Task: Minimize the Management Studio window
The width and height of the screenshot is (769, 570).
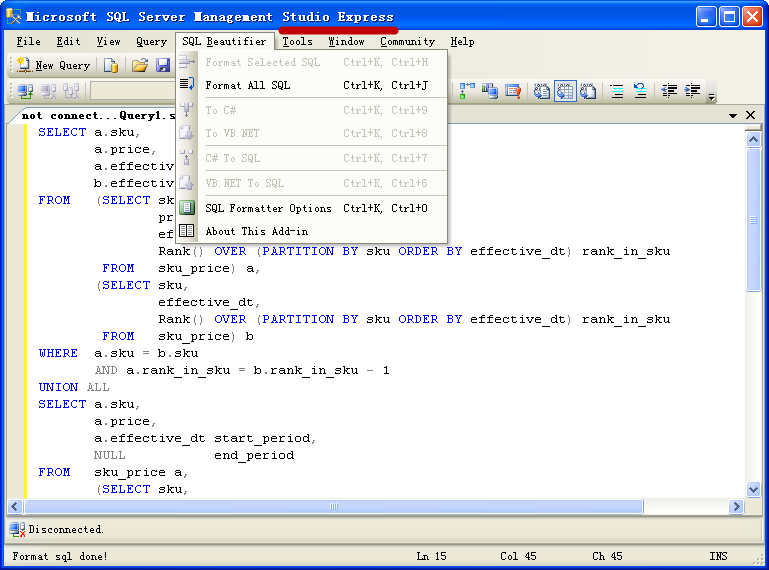Action: (x=706, y=17)
